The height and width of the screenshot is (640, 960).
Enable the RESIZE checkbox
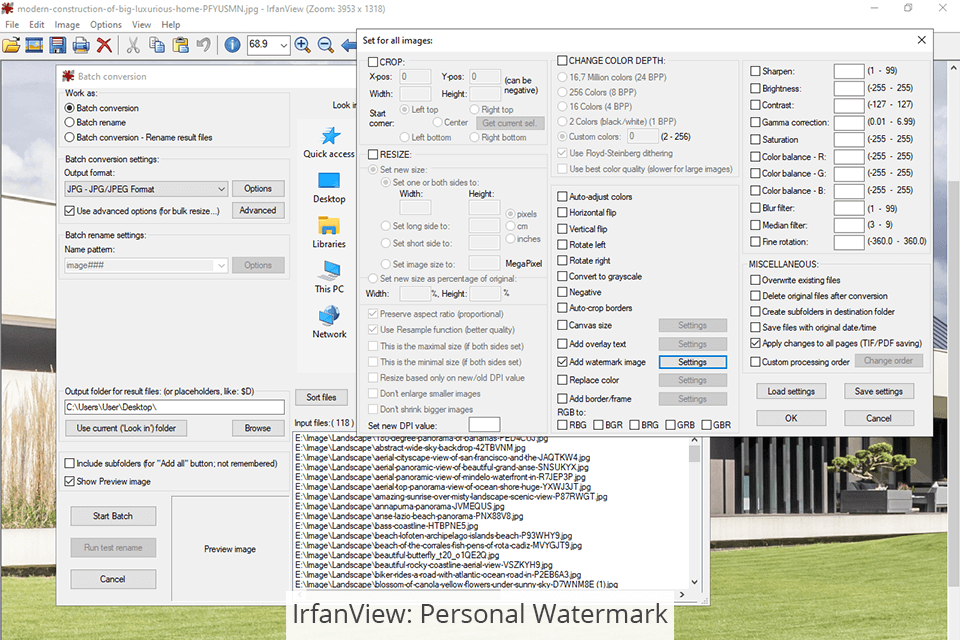373,154
